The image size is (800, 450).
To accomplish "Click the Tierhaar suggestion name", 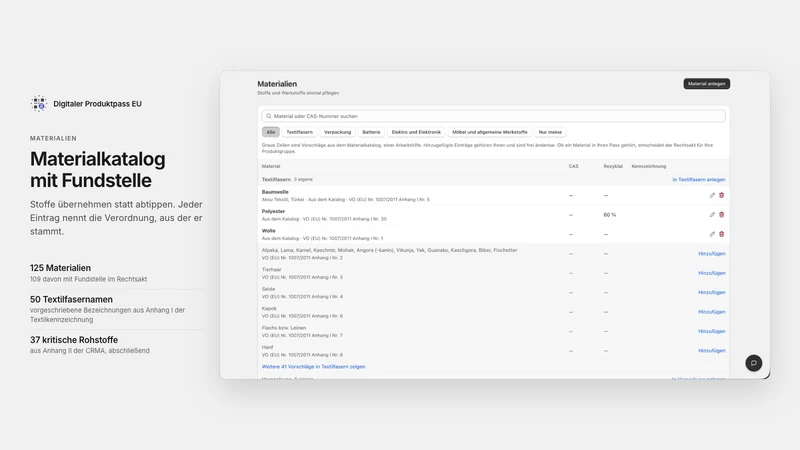I will click(x=271, y=269).
